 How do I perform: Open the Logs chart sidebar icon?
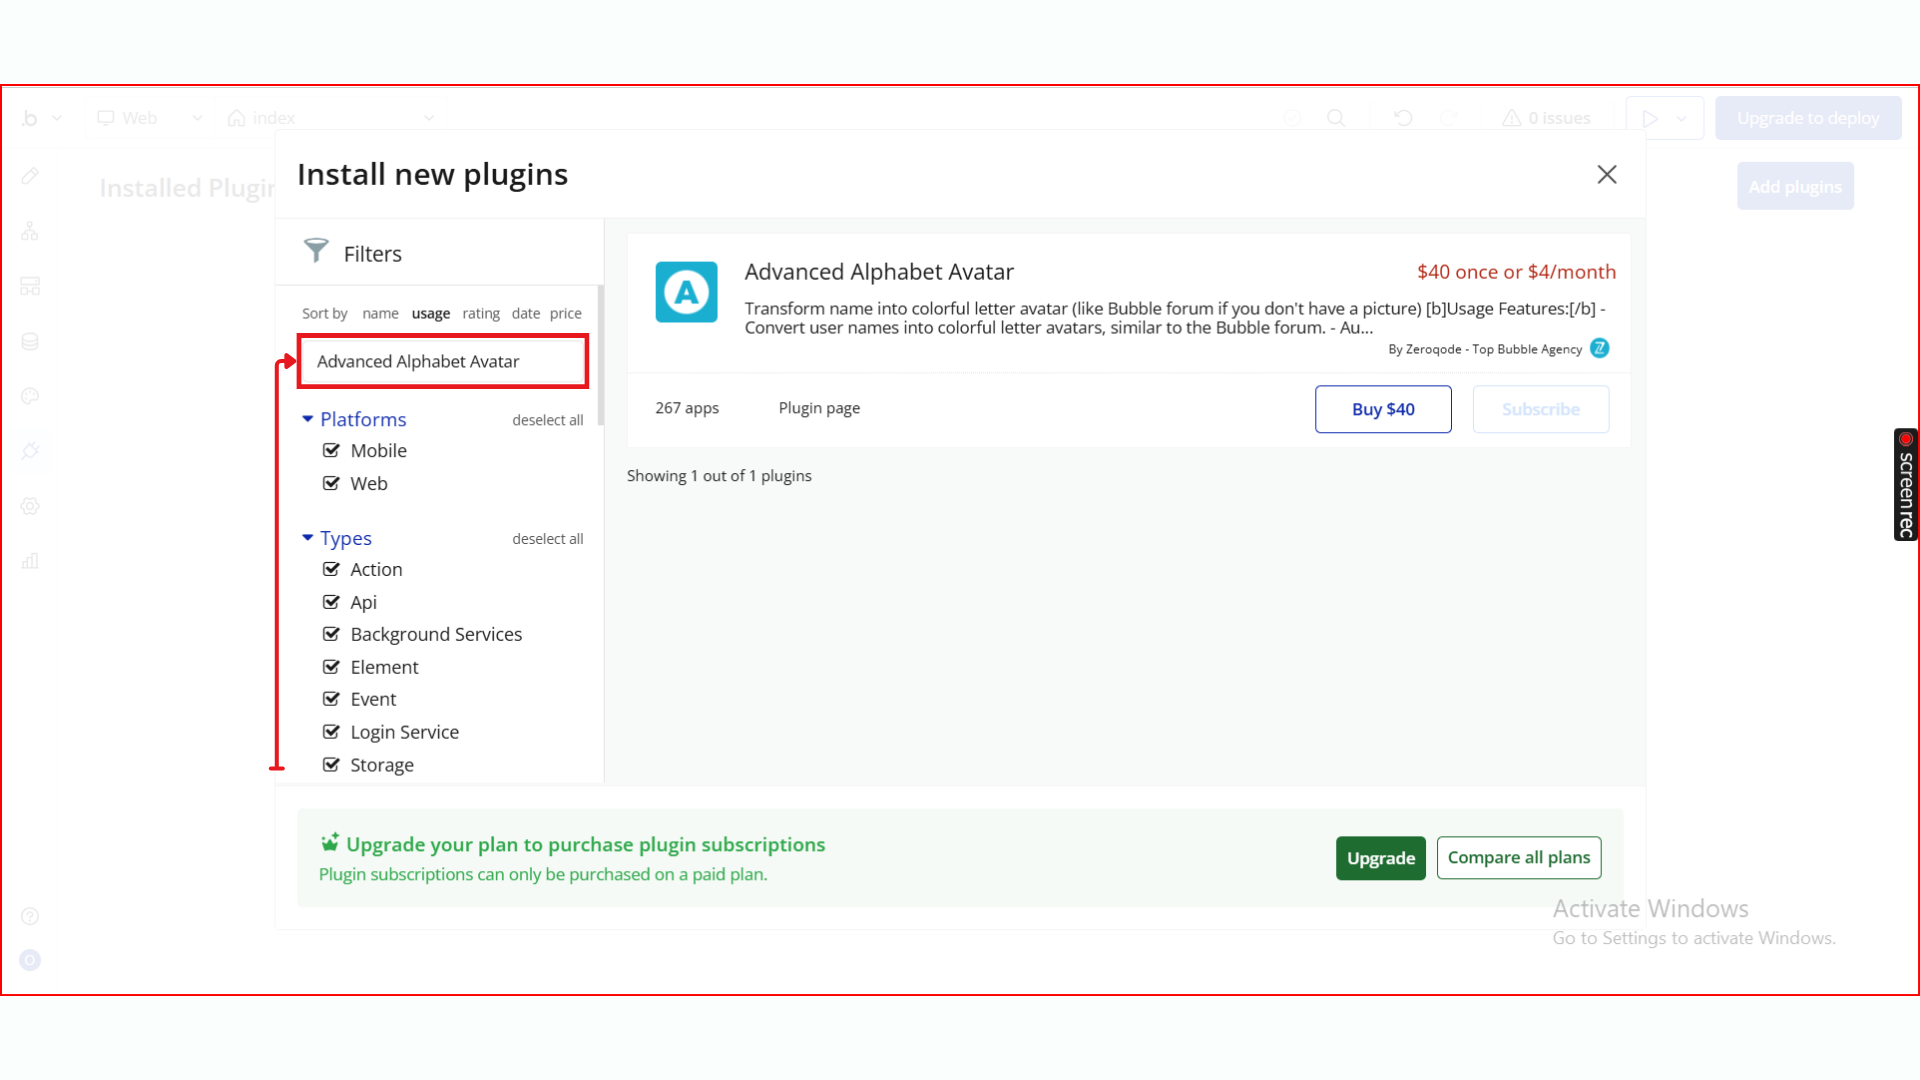[x=30, y=561]
